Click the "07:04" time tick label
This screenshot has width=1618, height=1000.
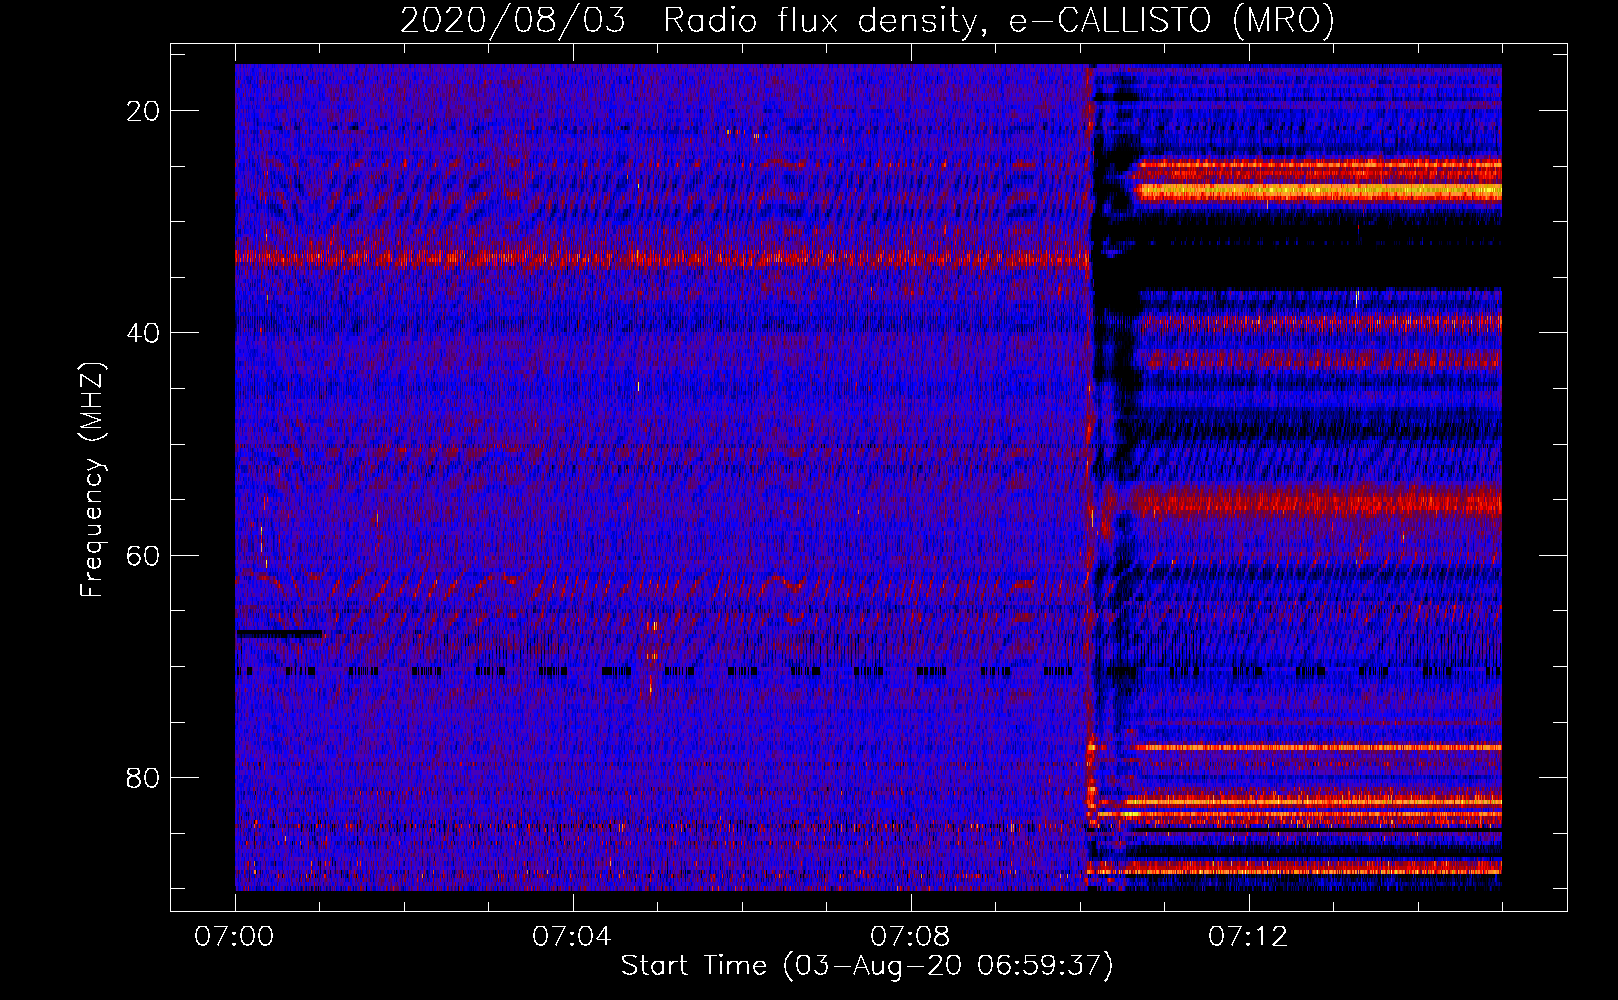[x=573, y=937]
